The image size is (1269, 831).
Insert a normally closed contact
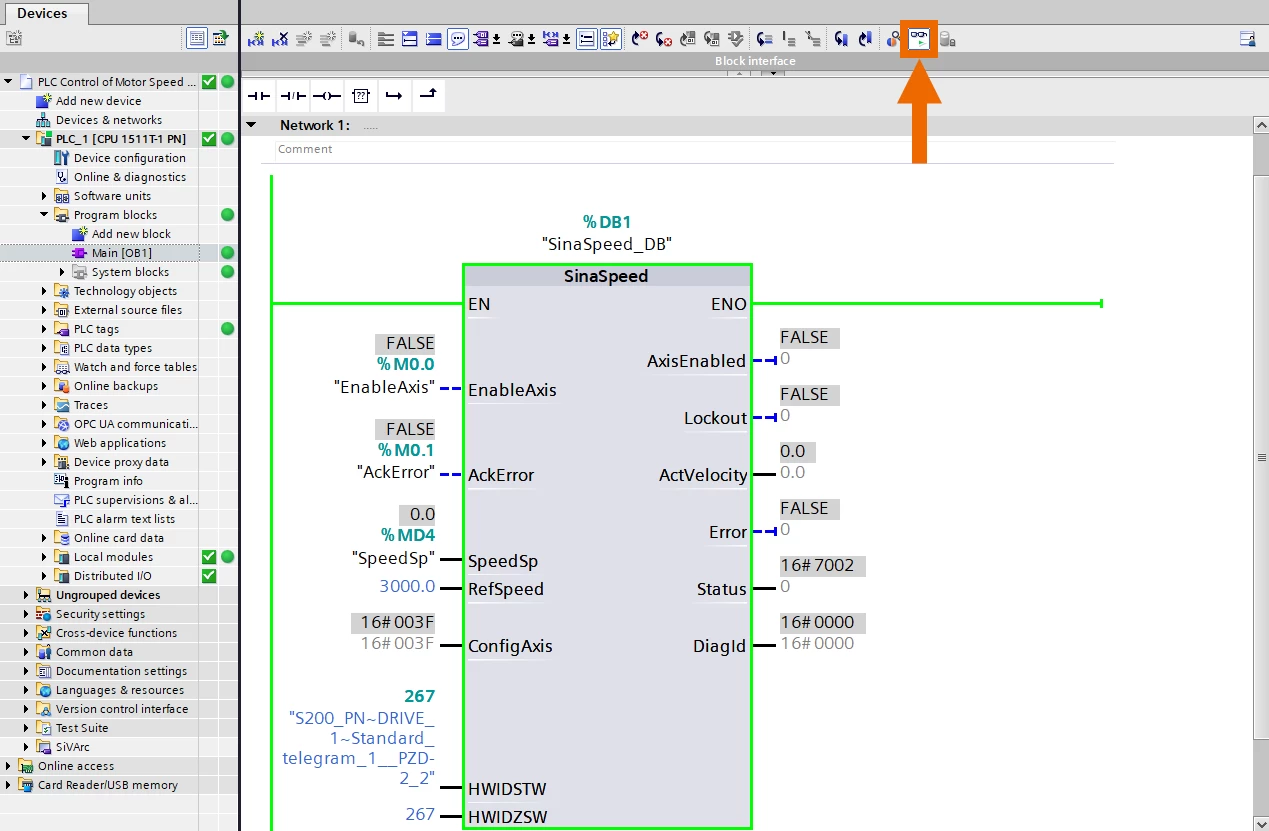293,96
